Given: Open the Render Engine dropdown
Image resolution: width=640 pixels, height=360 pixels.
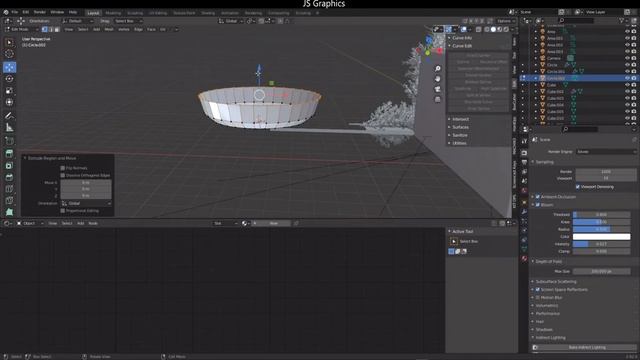Looking at the screenshot, I should click(606, 151).
